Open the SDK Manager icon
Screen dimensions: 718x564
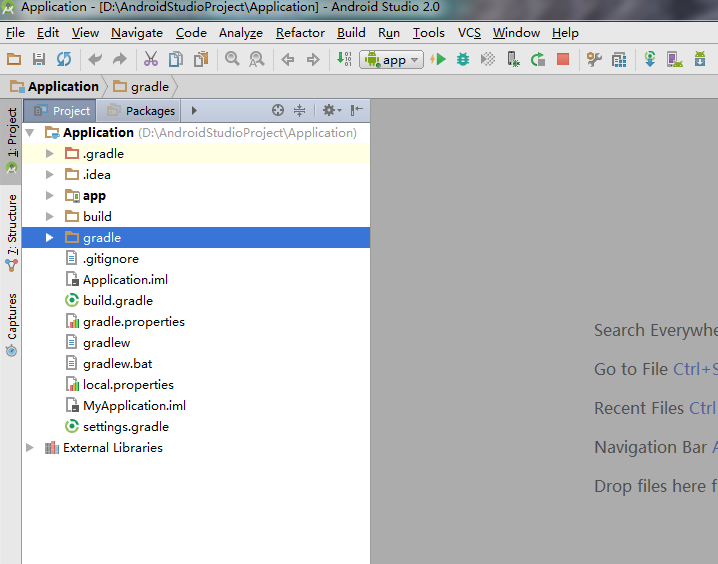(x=700, y=59)
